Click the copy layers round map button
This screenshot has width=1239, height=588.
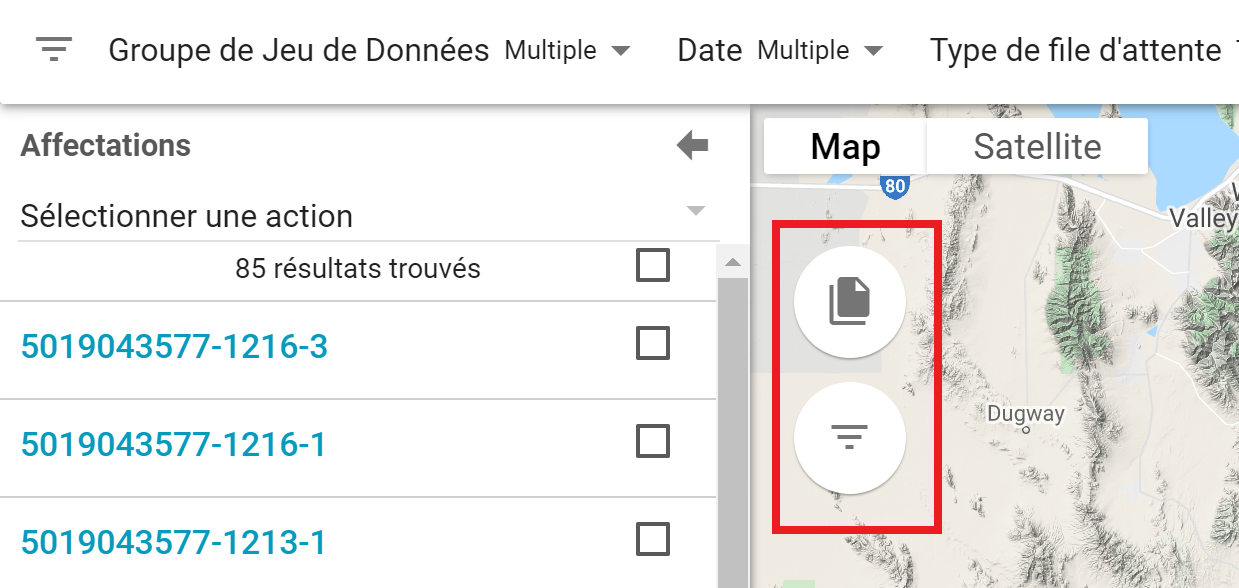point(849,301)
